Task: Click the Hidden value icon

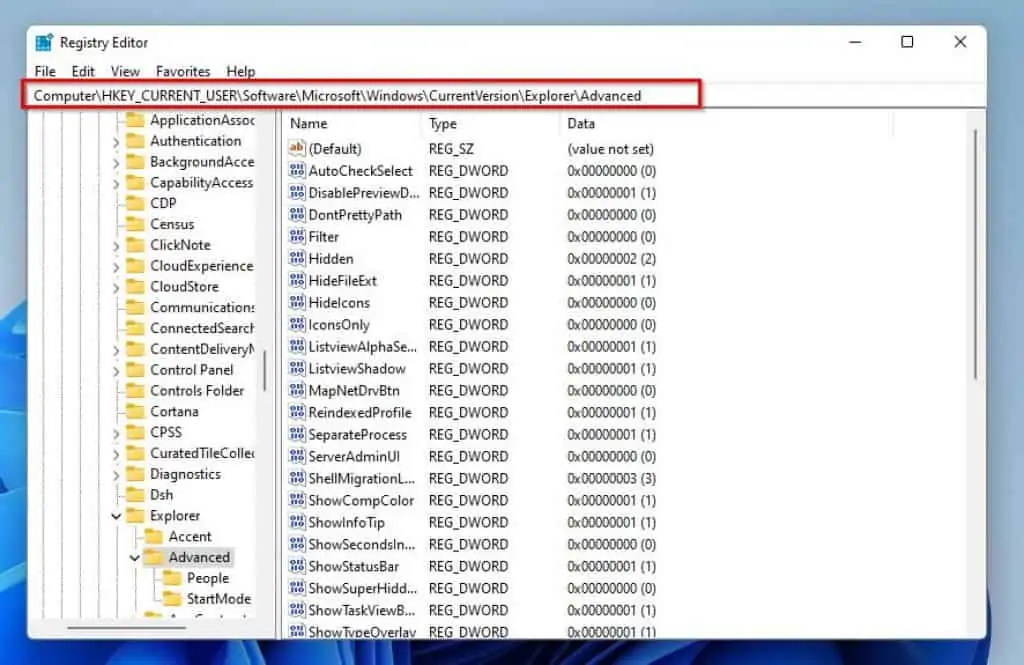Action: click(296, 258)
